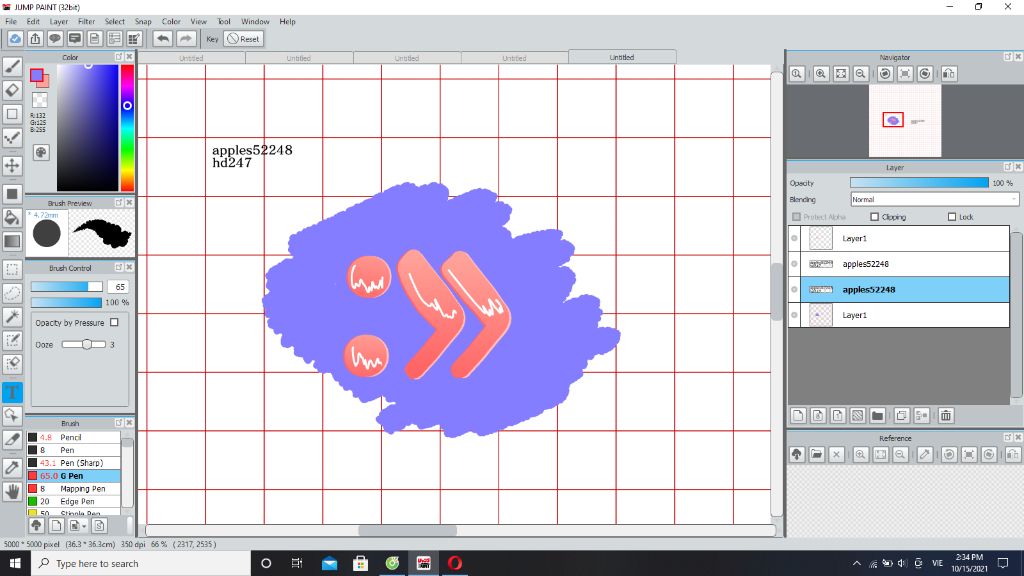Screen dimensions: 1024x576
Task: Select the Pencil brush
Action: pos(73,438)
